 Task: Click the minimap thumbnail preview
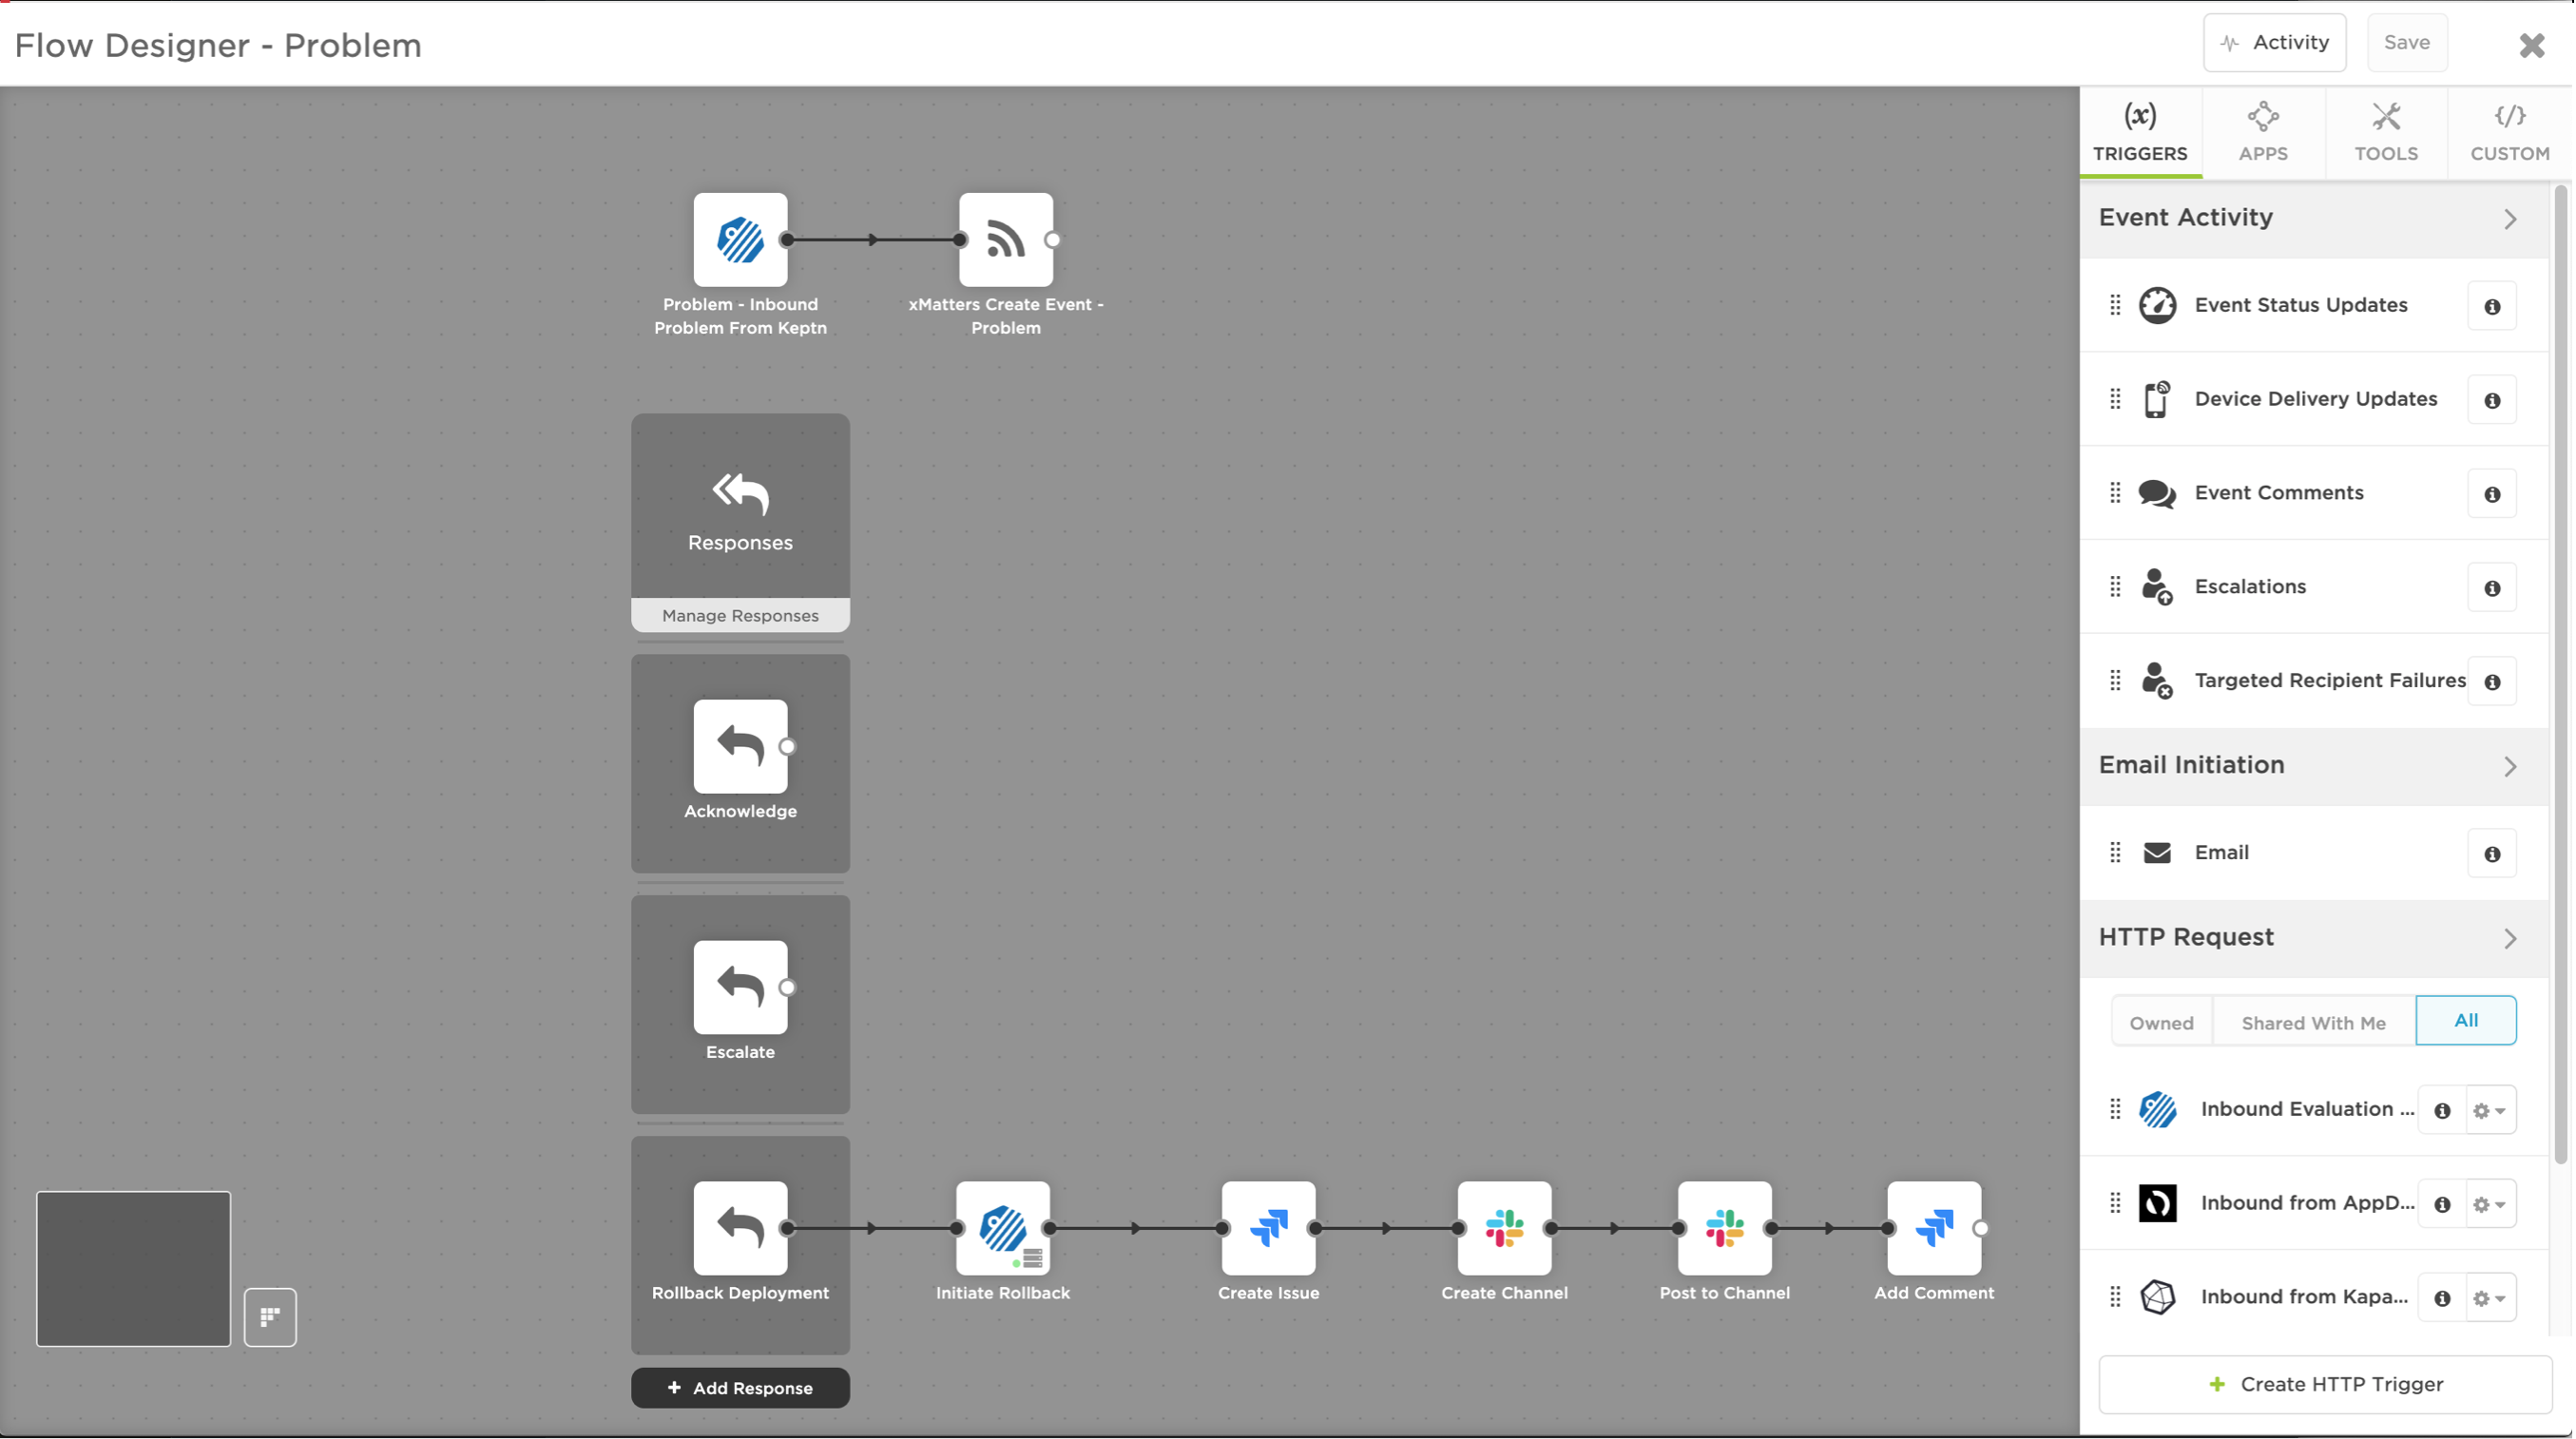point(134,1268)
